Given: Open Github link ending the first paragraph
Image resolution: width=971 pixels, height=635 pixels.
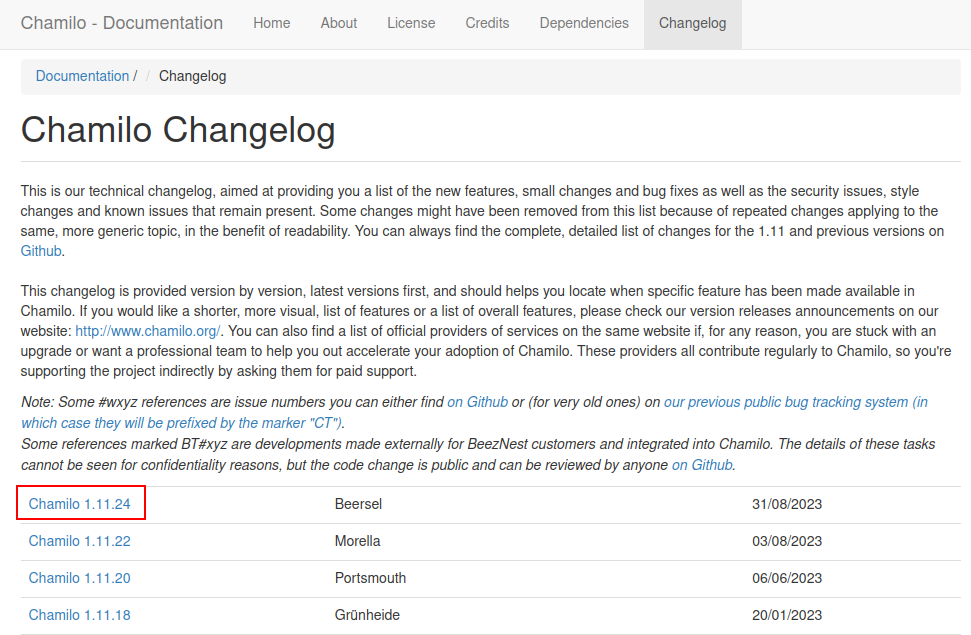Looking at the screenshot, I should (42, 251).
